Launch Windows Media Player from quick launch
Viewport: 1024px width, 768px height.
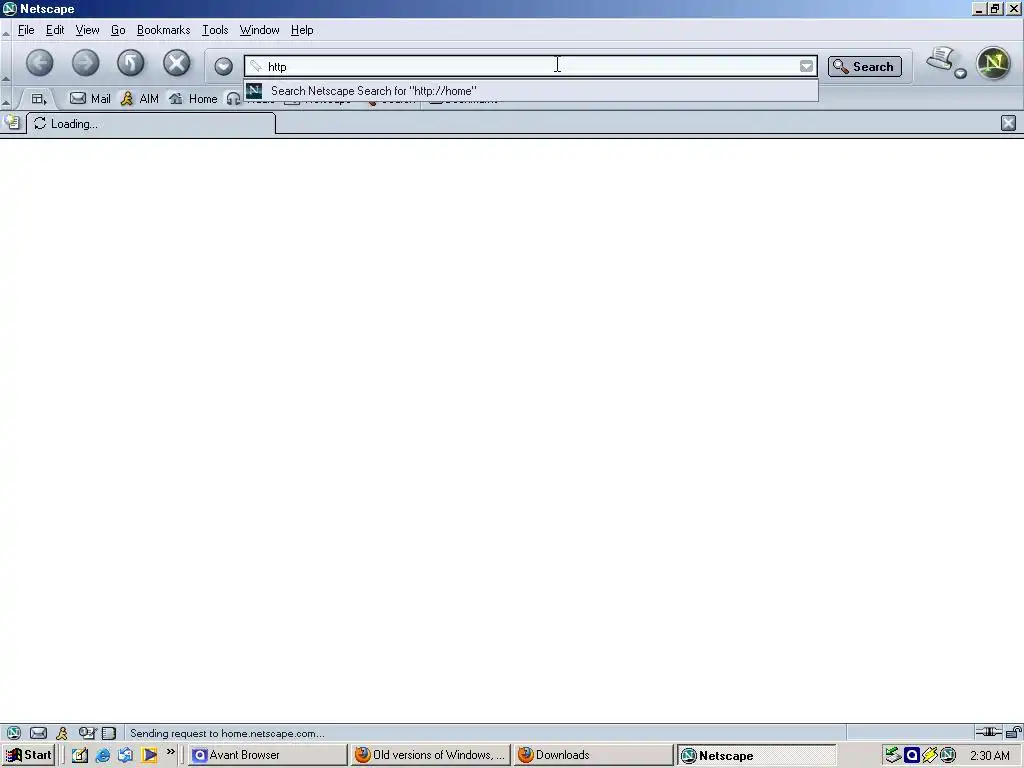(x=149, y=755)
